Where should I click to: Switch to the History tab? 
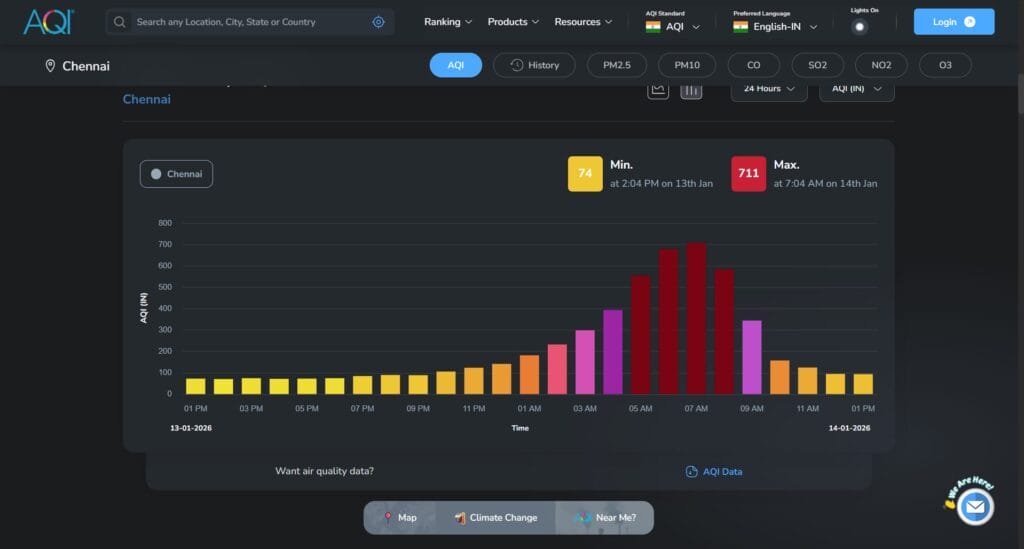[x=534, y=65]
